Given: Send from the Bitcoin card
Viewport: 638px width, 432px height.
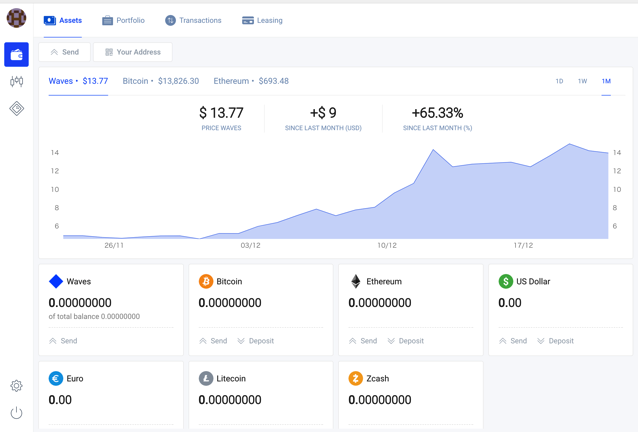Looking at the screenshot, I should (x=213, y=341).
